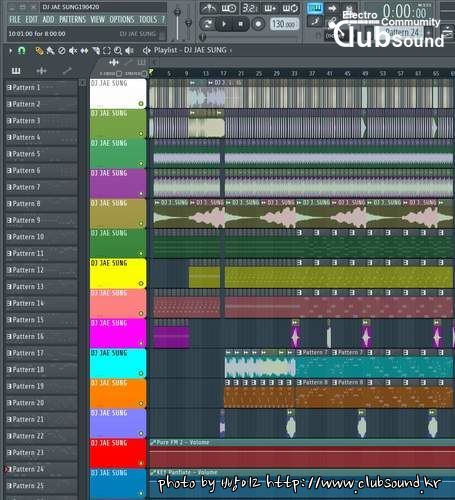
Task: Stop playback with the stop button
Action: click(240, 24)
